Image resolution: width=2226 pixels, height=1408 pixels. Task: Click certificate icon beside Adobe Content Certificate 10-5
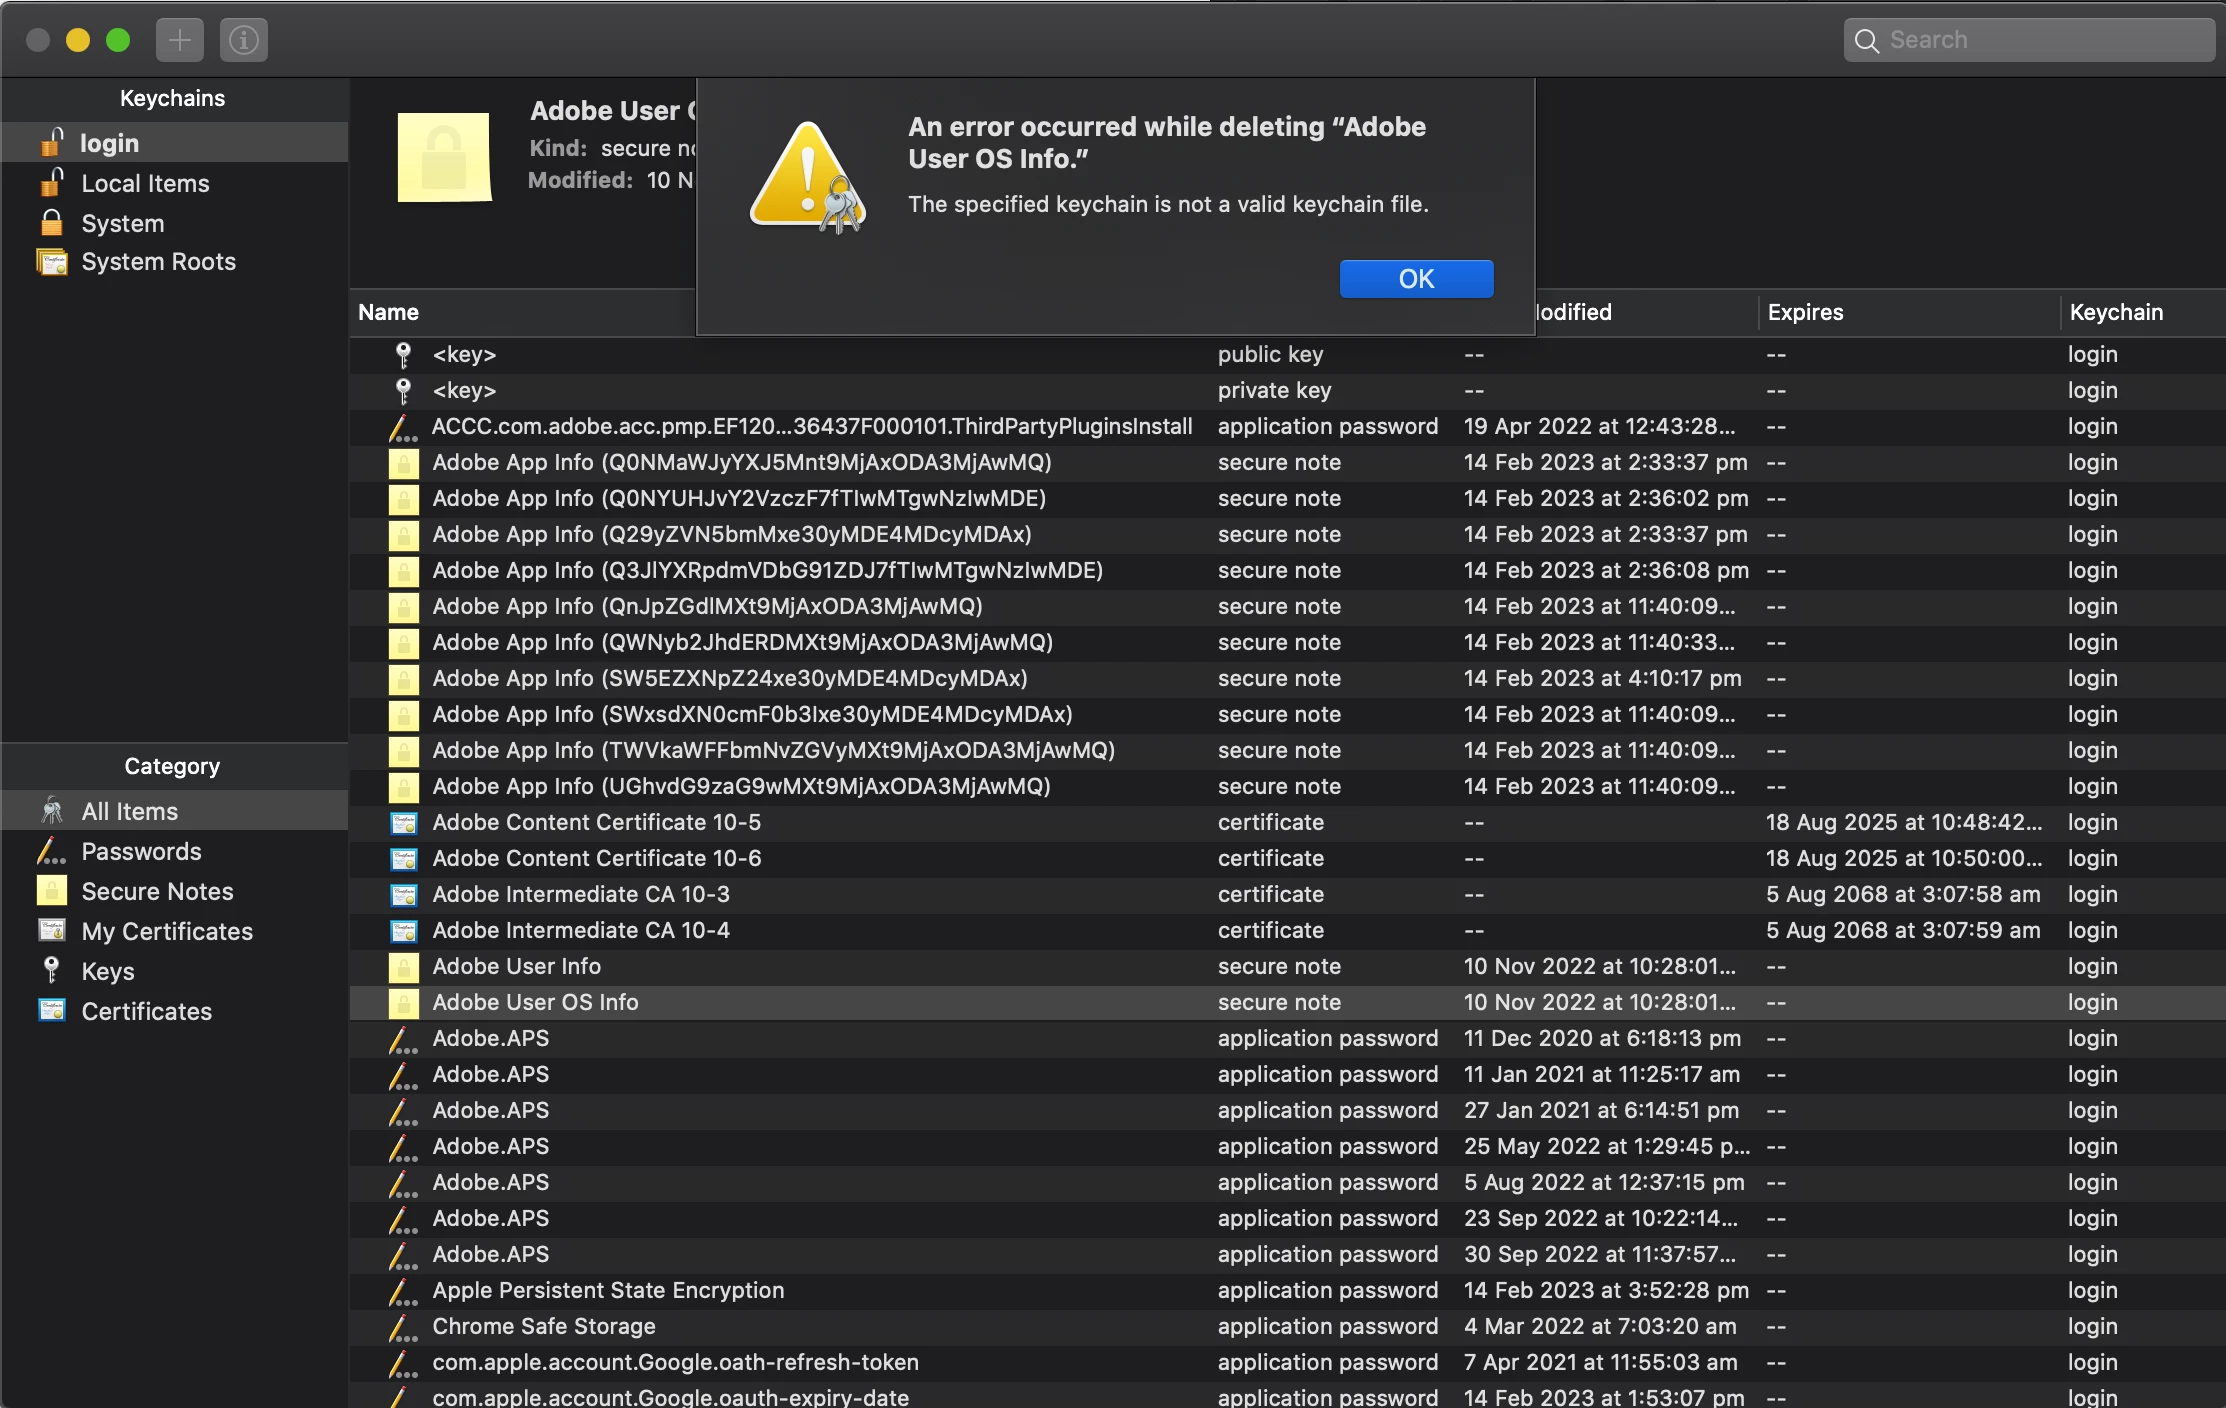[x=403, y=823]
